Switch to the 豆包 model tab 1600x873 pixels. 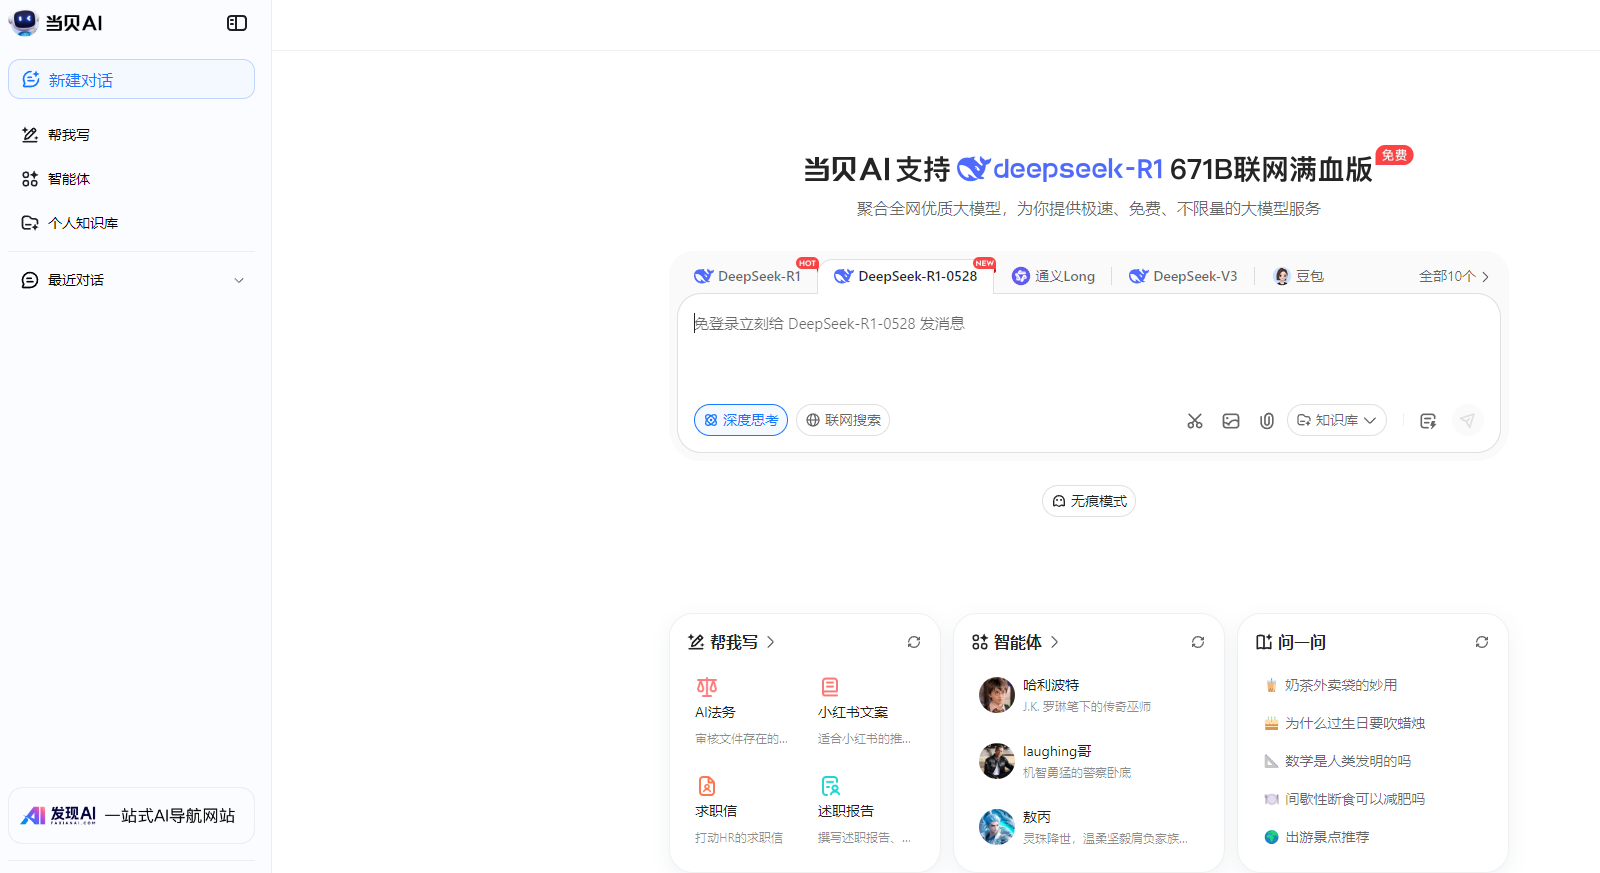click(x=1299, y=276)
